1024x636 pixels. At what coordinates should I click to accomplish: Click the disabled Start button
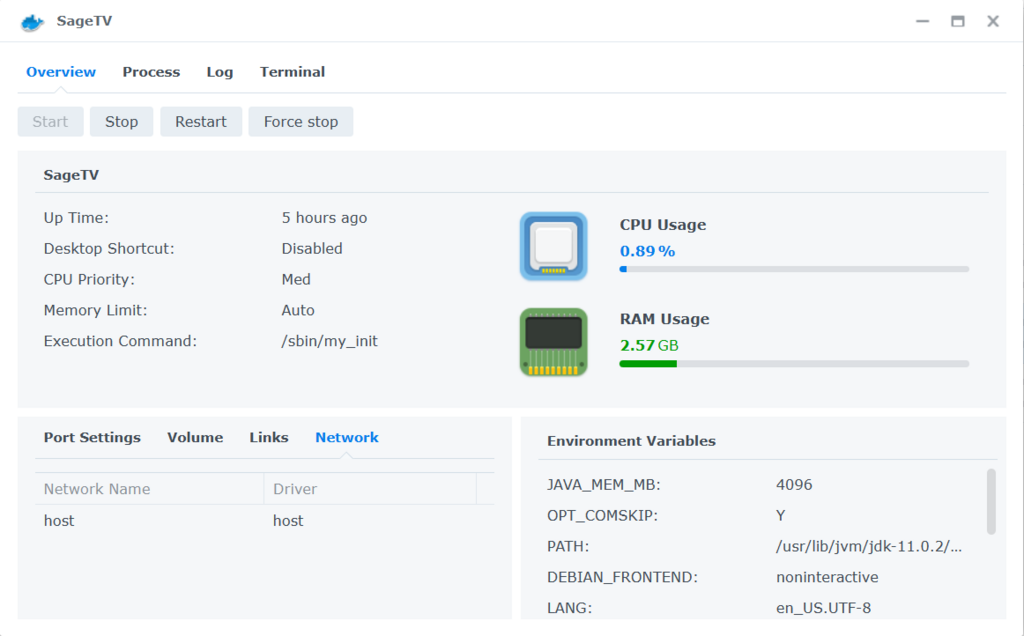pyautogui.click(x=50, y=121)
